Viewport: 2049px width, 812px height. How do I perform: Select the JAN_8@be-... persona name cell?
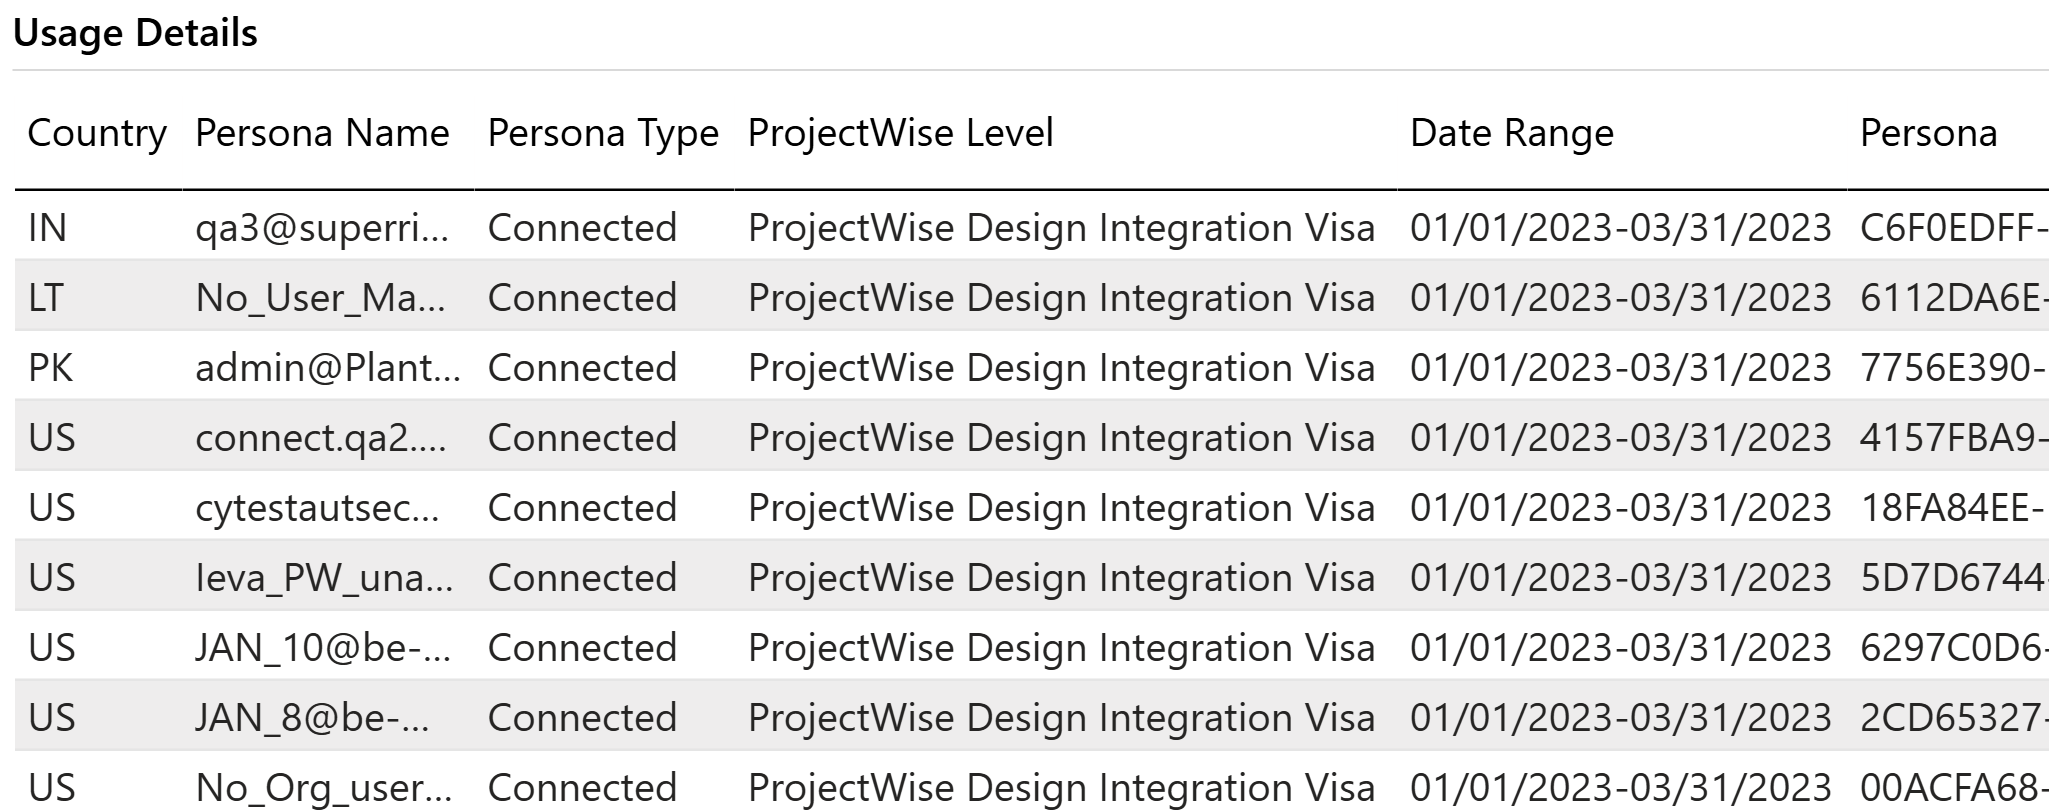click(x=312, y=718)
